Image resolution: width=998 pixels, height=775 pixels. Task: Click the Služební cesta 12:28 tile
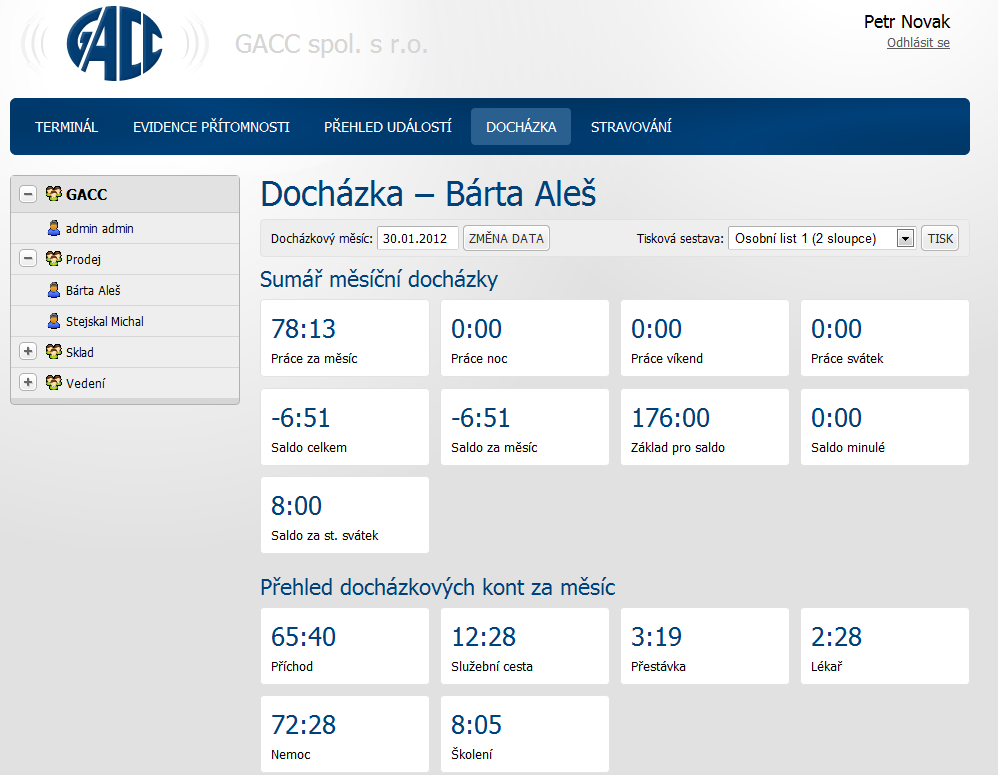click(x=524, y=646)
